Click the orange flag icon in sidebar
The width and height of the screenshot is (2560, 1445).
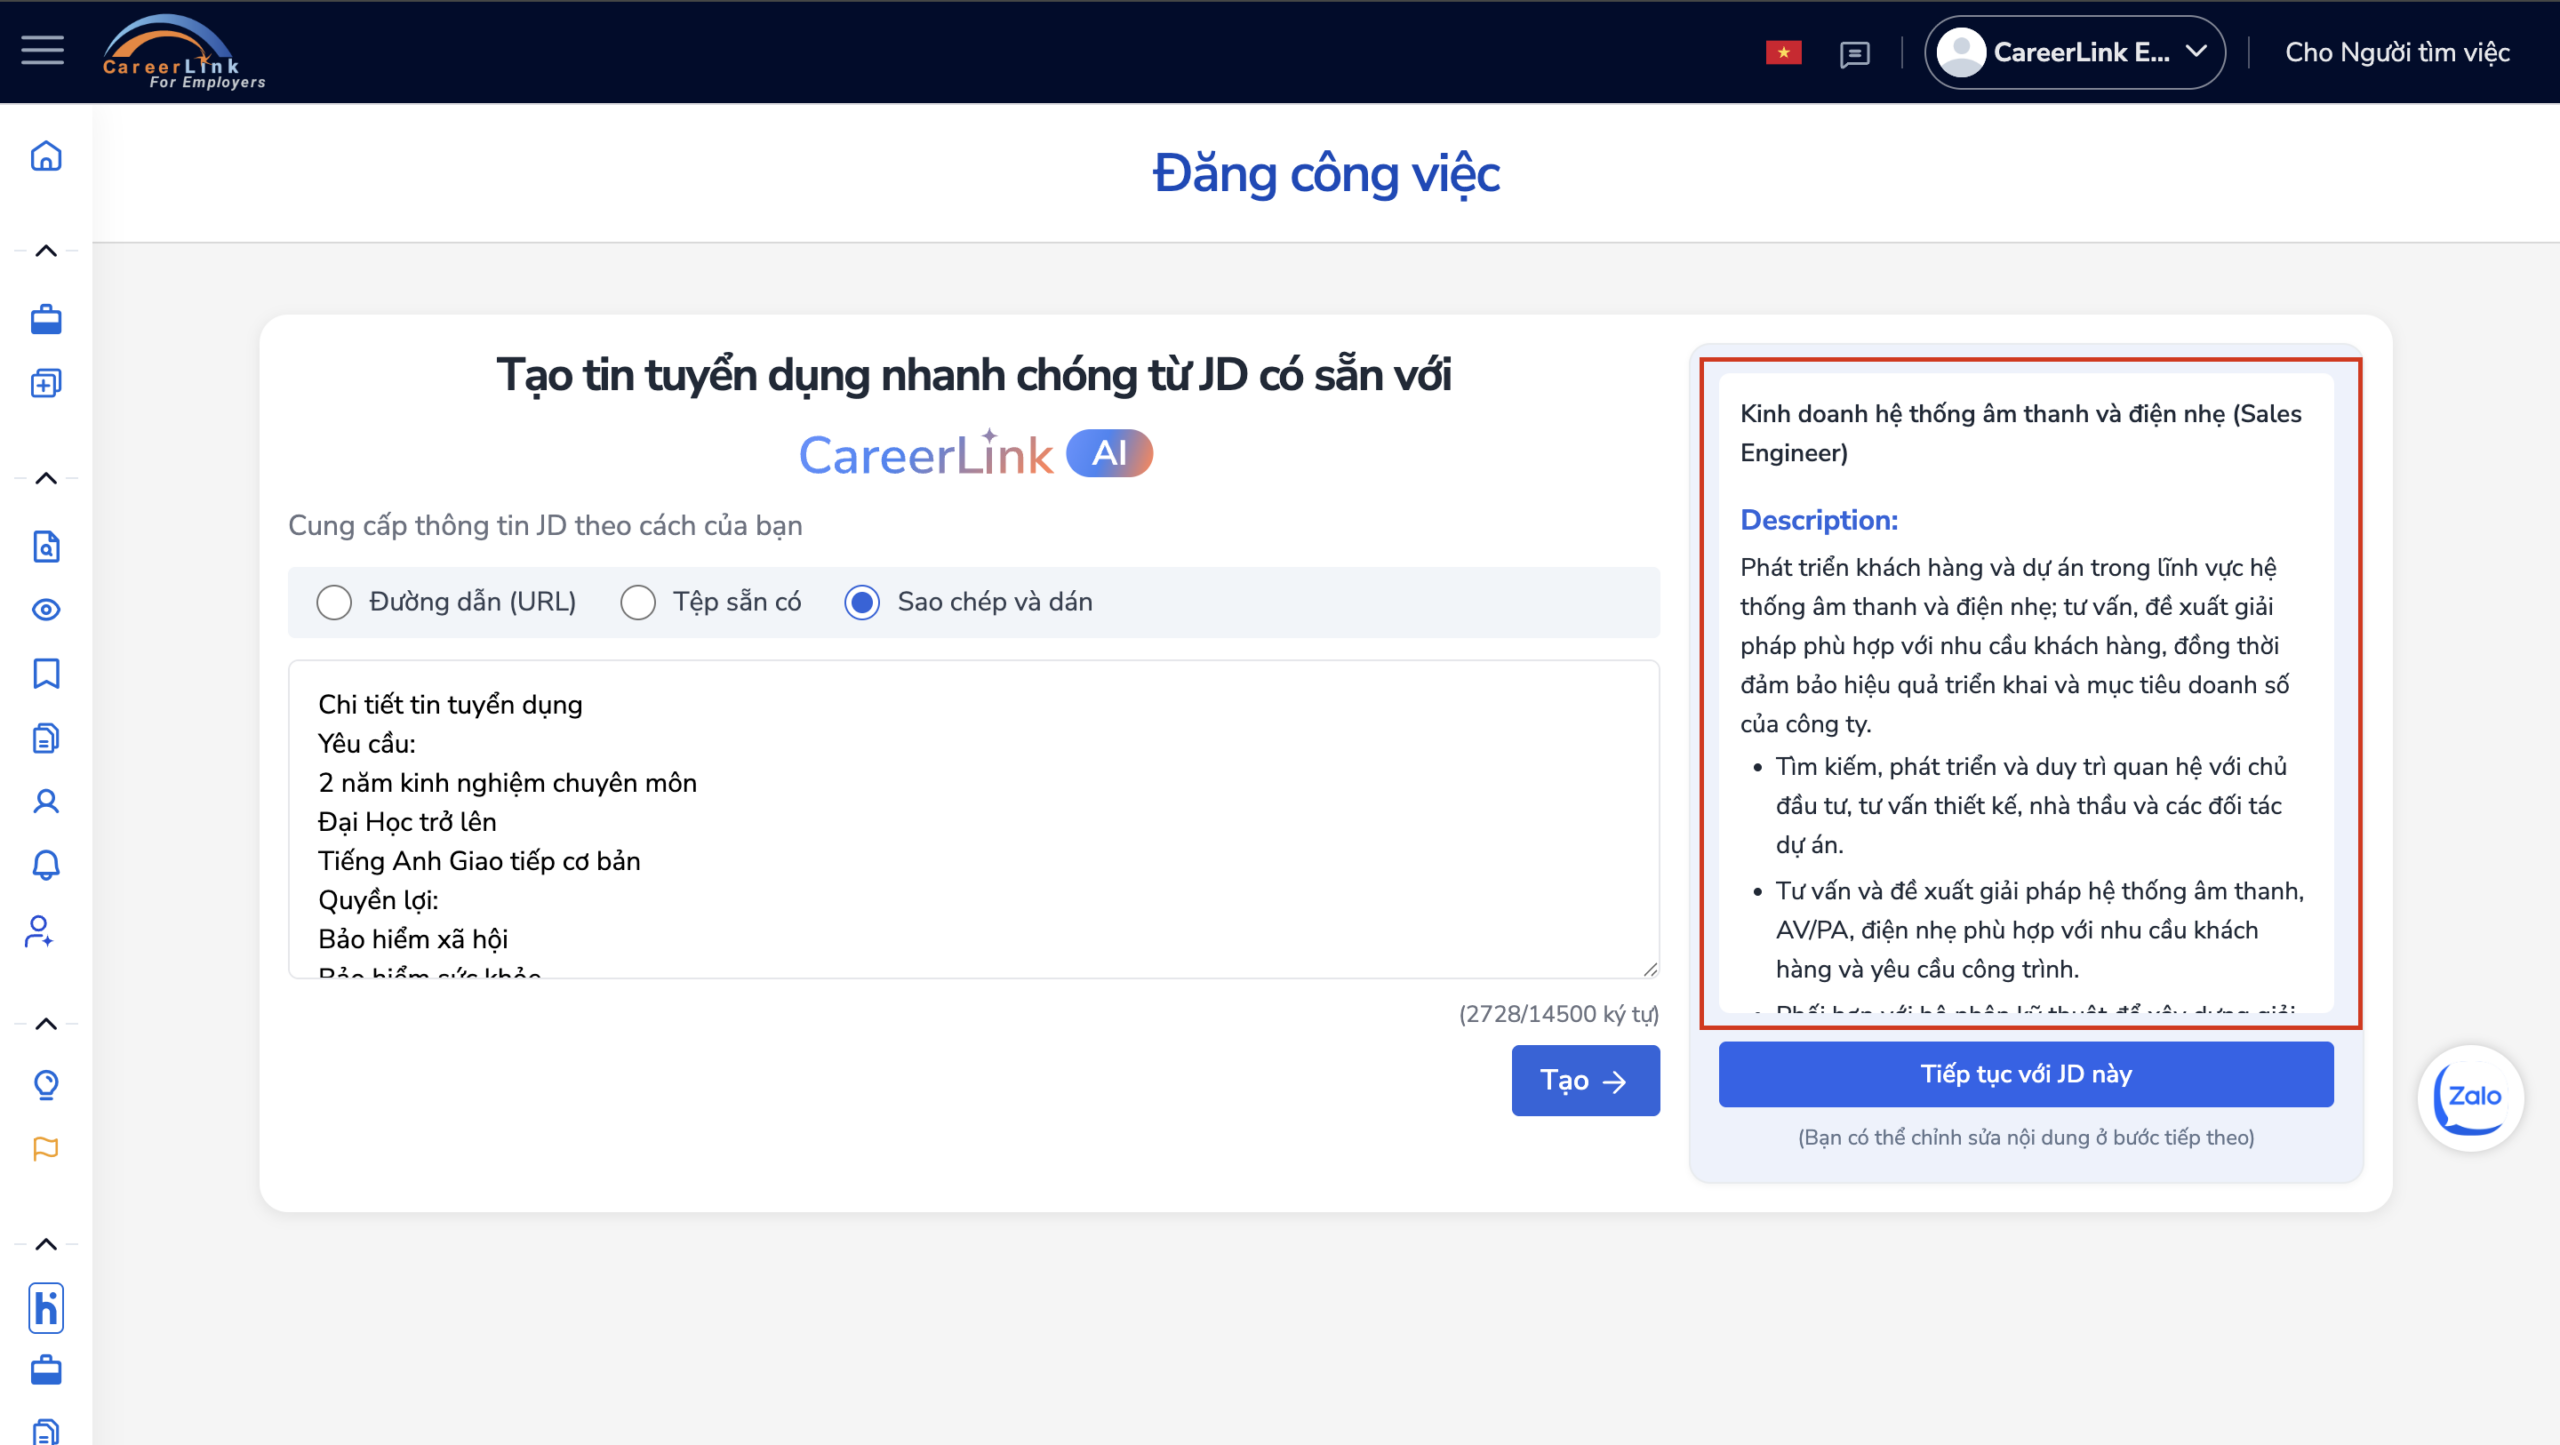(x=46, y=1149)
